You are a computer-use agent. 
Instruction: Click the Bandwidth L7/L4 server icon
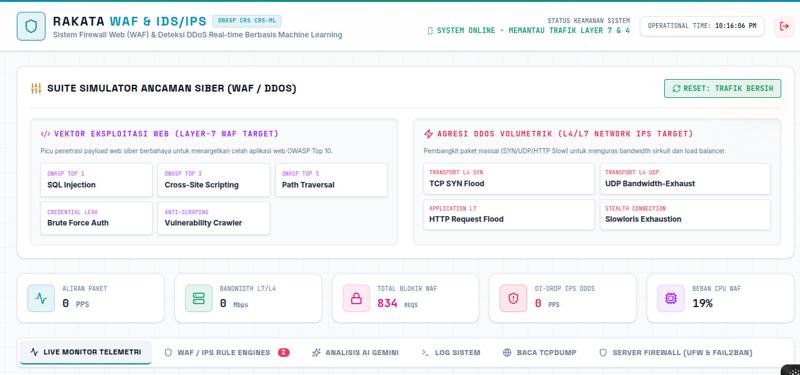[198, 298]
